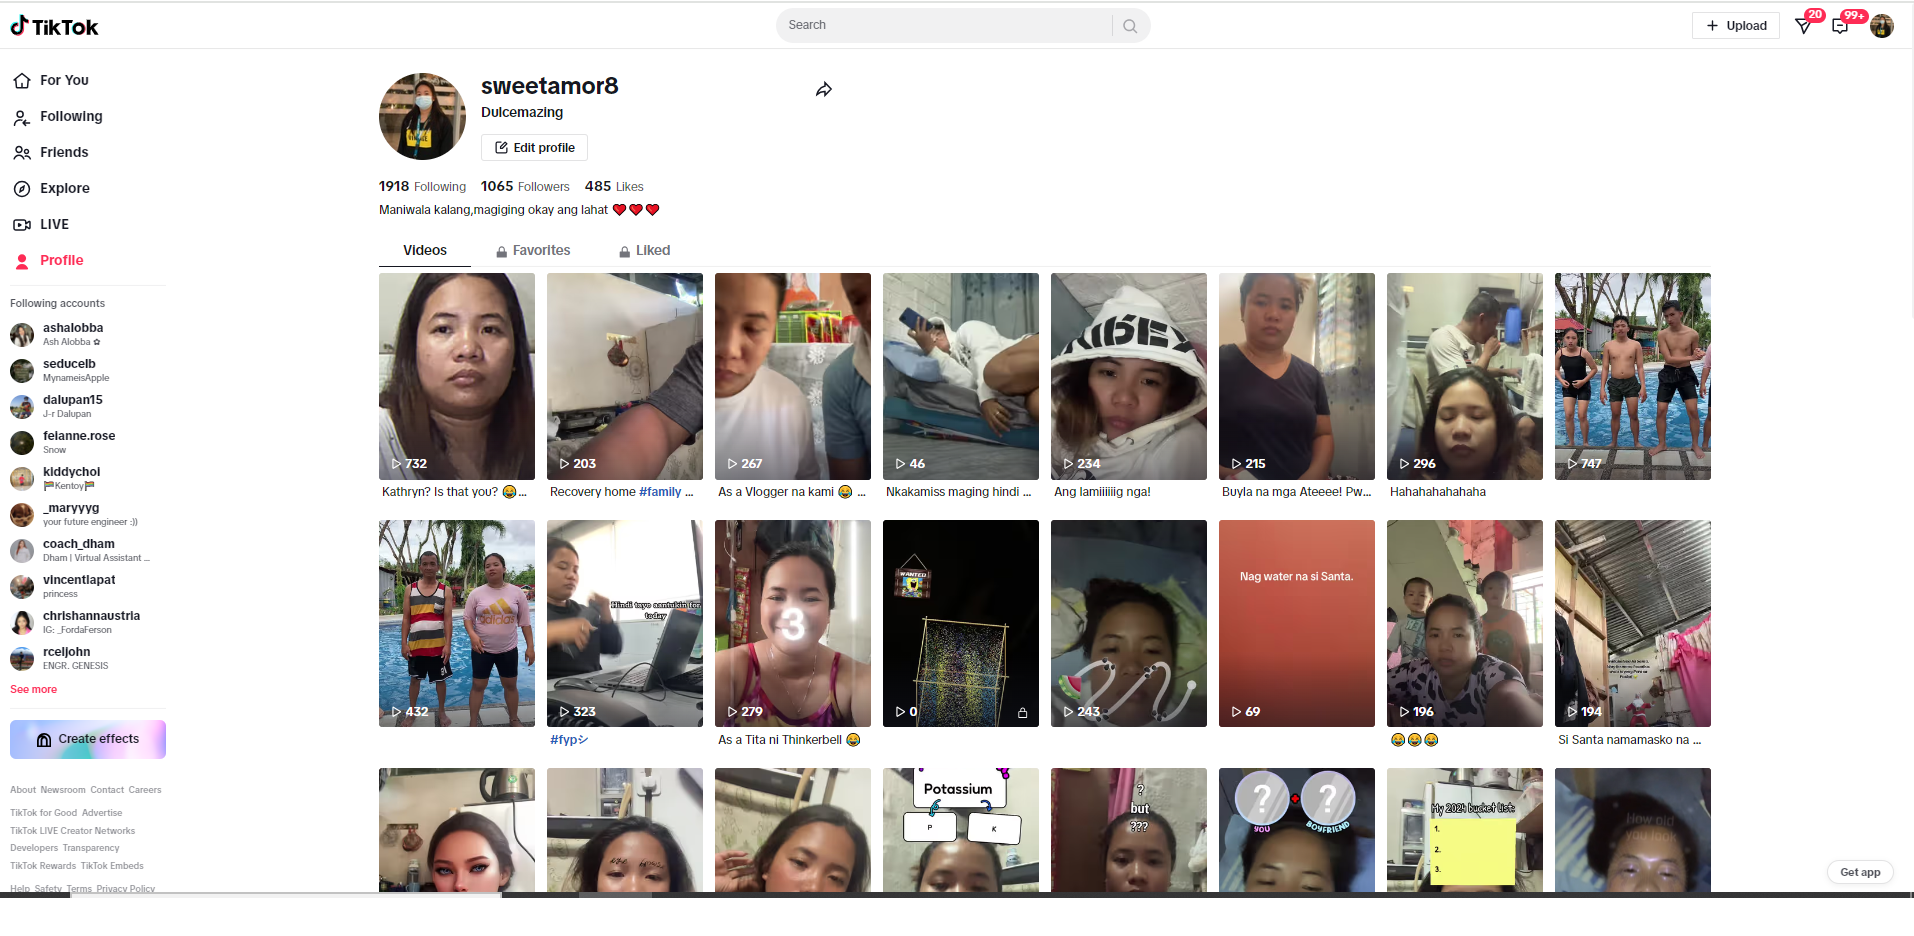This screenshot has width=1914, height=936.
Task: Open the Following feed
Action: [x=58, y=116]
